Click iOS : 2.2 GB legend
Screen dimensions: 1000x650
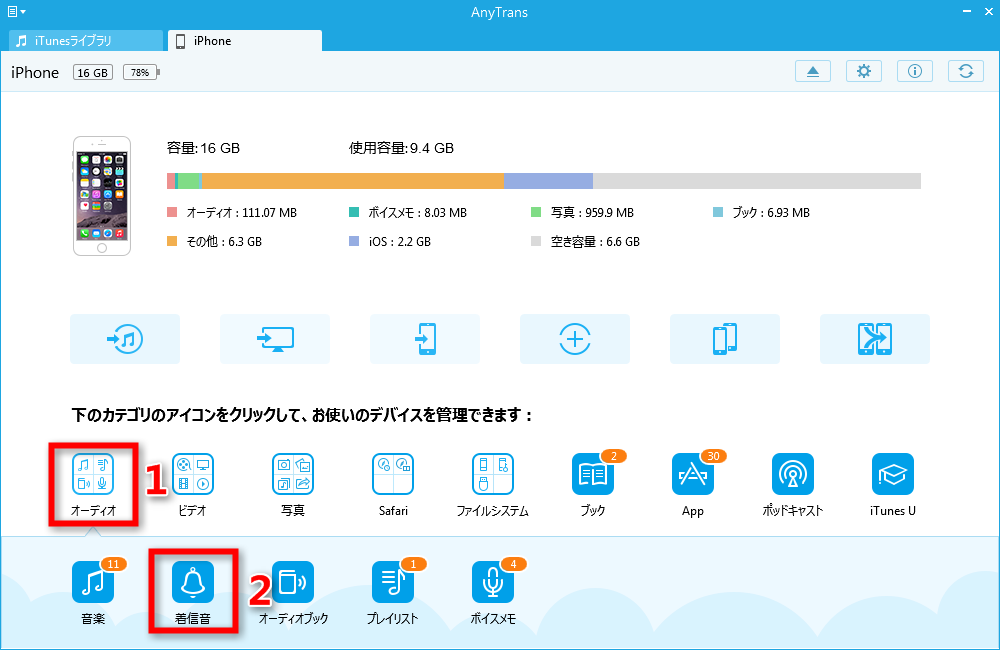390,242
